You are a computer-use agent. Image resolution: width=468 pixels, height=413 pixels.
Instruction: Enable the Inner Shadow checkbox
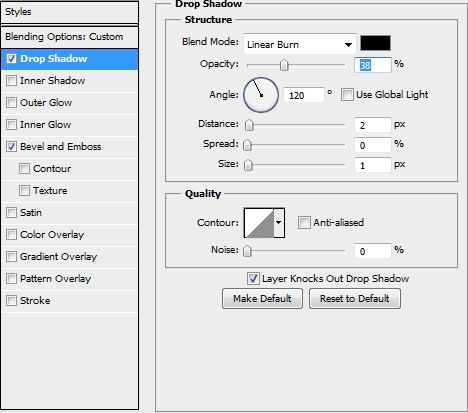pyautogui.click(x=11, y=81)
